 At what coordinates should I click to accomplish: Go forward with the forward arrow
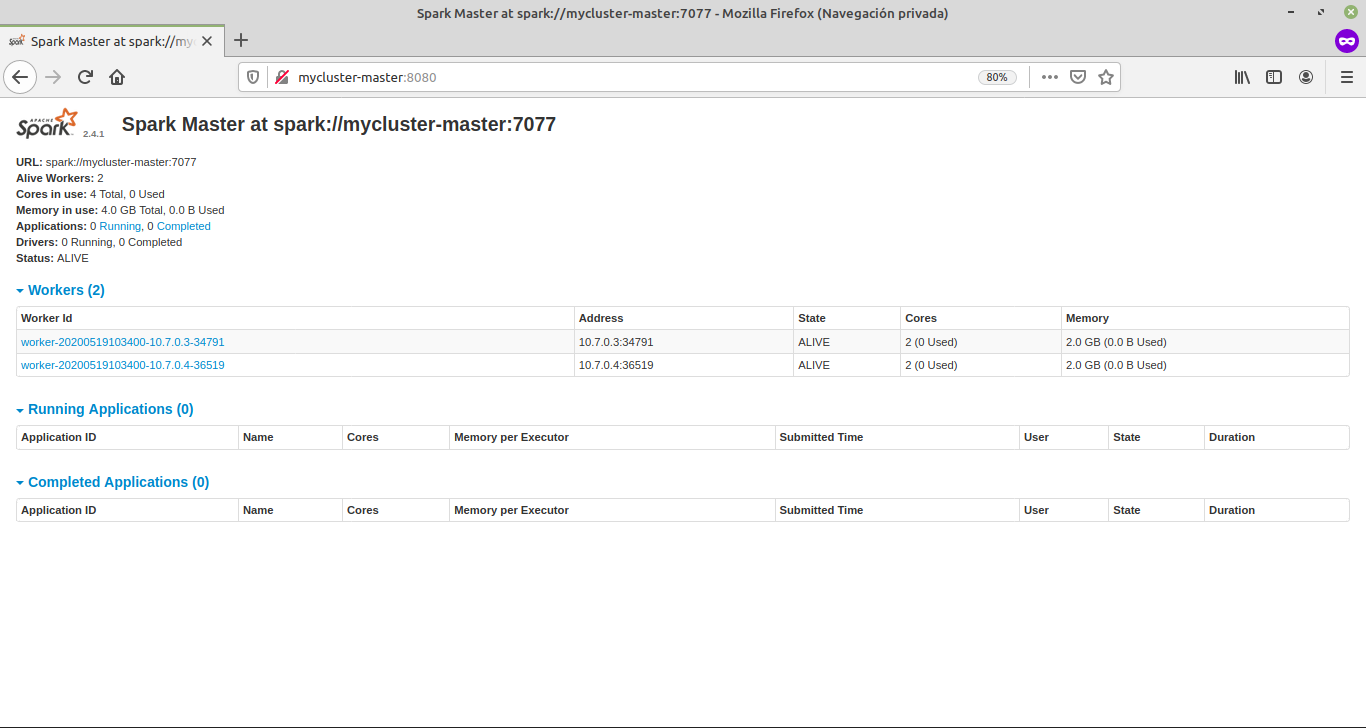[x=53, y=77]
